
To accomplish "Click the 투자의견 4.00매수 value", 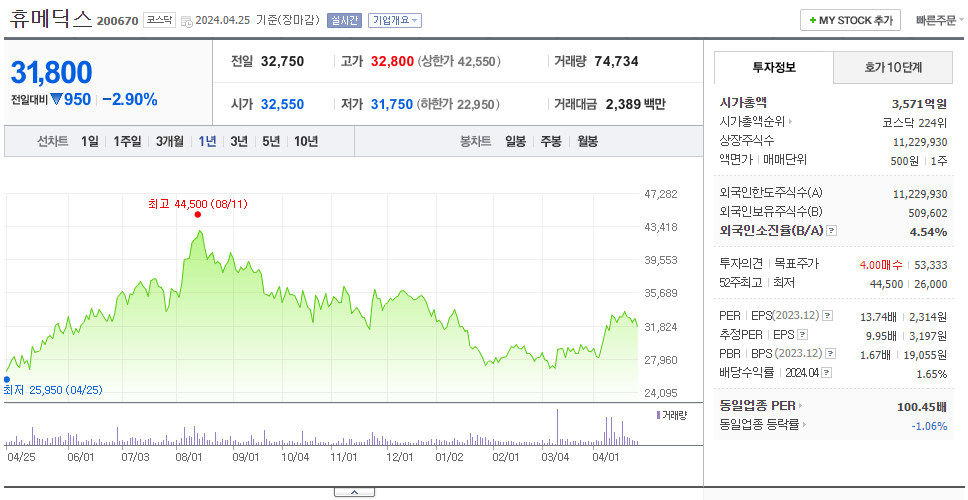I will click(881, 265).
